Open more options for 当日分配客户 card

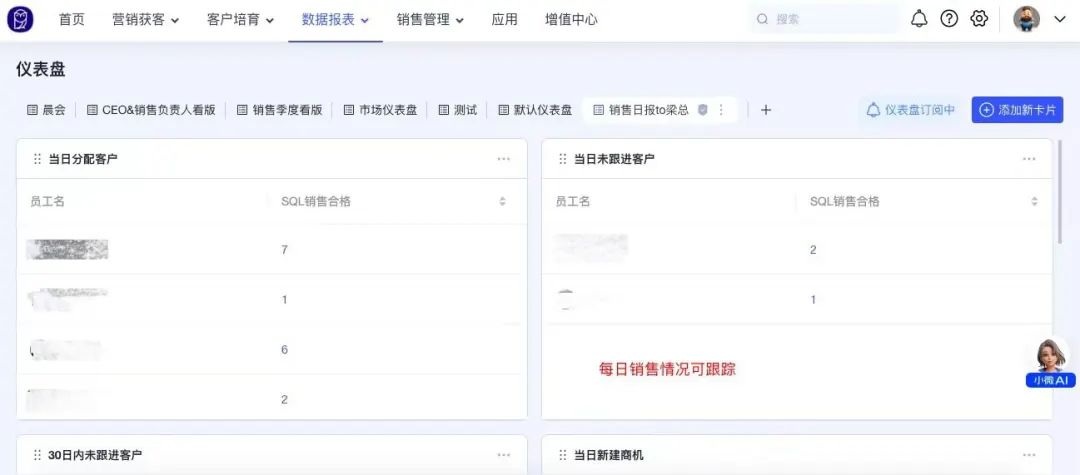(x=504, y=159)
